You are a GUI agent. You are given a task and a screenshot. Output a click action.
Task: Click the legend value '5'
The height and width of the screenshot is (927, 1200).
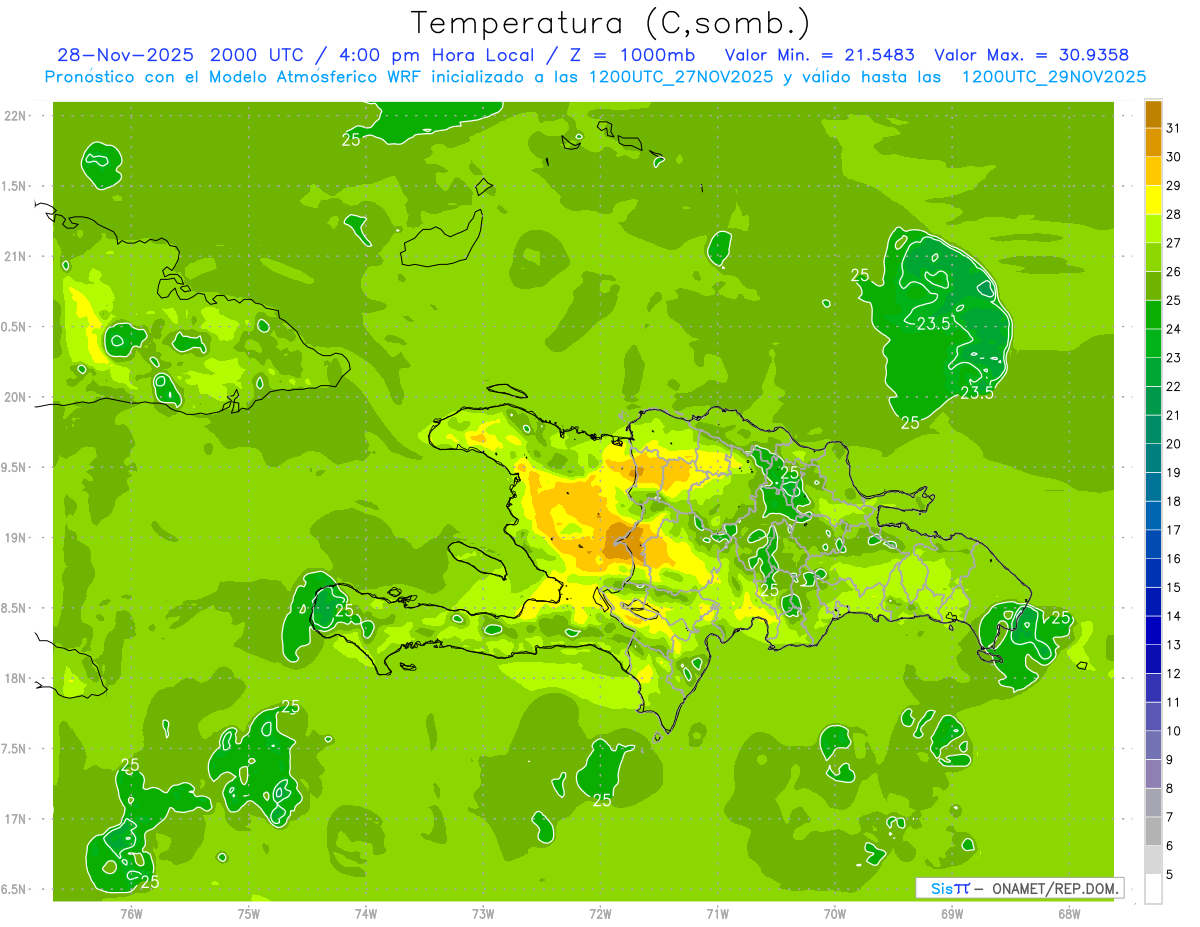click(1170, 875)
